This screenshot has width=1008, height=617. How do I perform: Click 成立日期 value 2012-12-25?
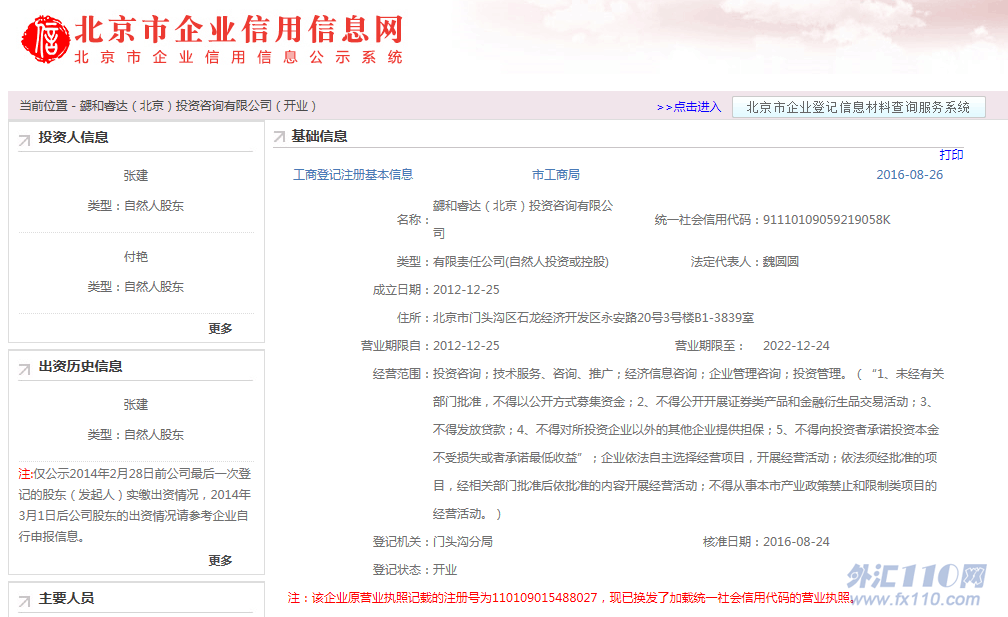(x=466, y=290)
